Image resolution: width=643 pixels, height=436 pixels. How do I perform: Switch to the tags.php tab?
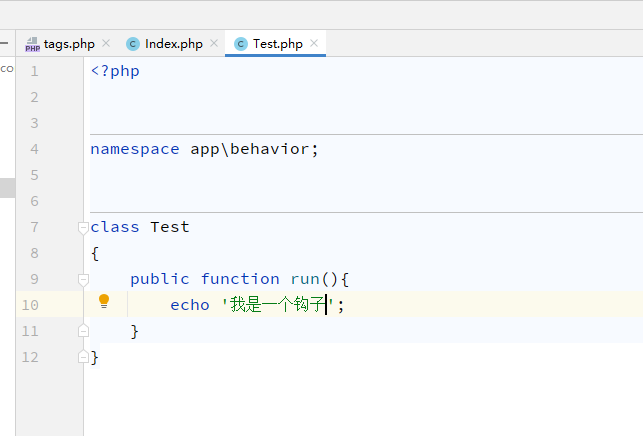coord(69,44)
